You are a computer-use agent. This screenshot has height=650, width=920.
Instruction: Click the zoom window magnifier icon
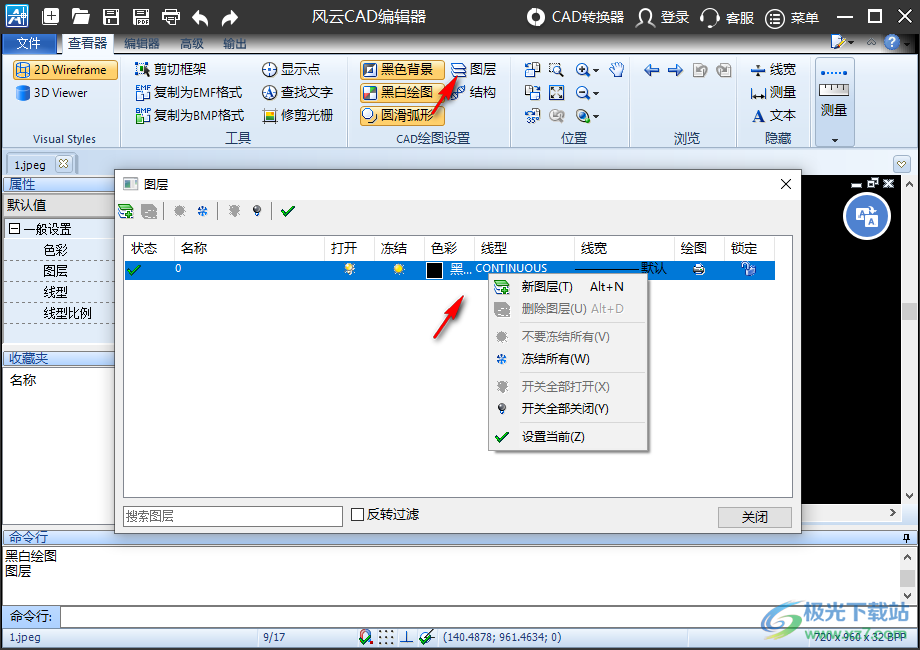coord(556,70)
